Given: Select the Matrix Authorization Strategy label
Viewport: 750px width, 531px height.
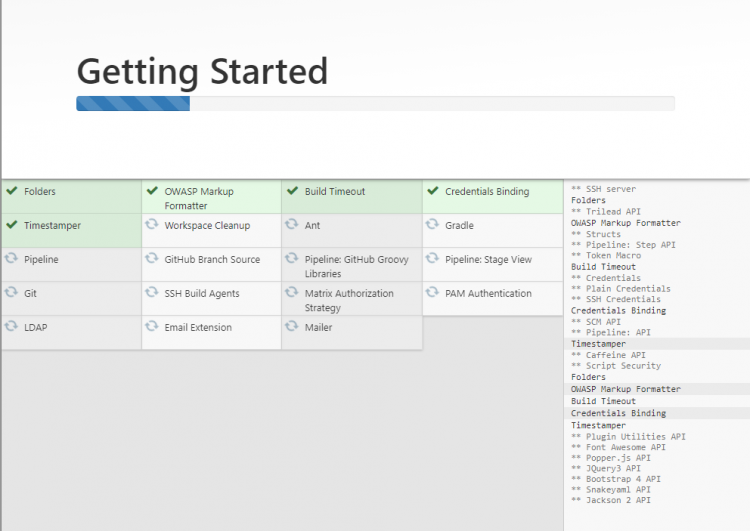Looking at the screenshot, I should [349, 300].
